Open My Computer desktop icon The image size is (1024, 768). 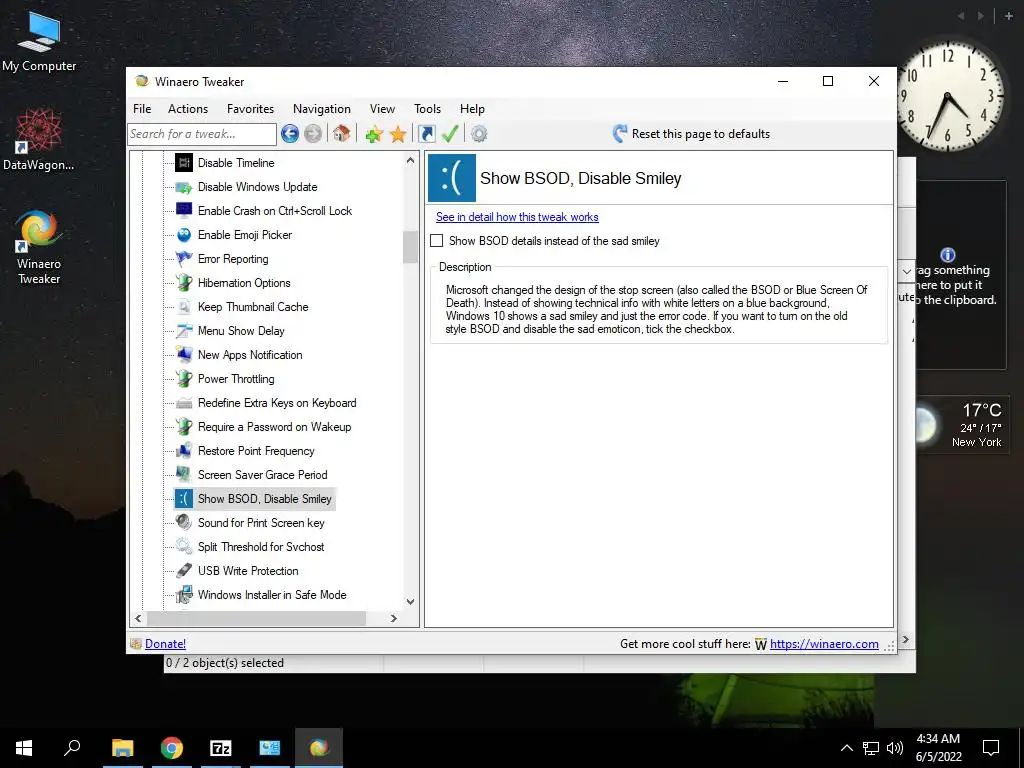pos(39,40)
